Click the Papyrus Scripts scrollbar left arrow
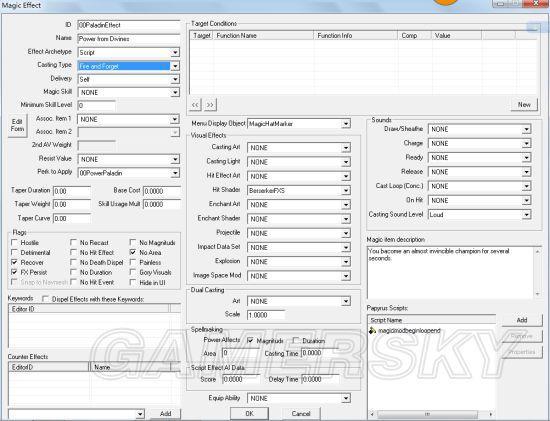550x421 pixels. point(372,414)
